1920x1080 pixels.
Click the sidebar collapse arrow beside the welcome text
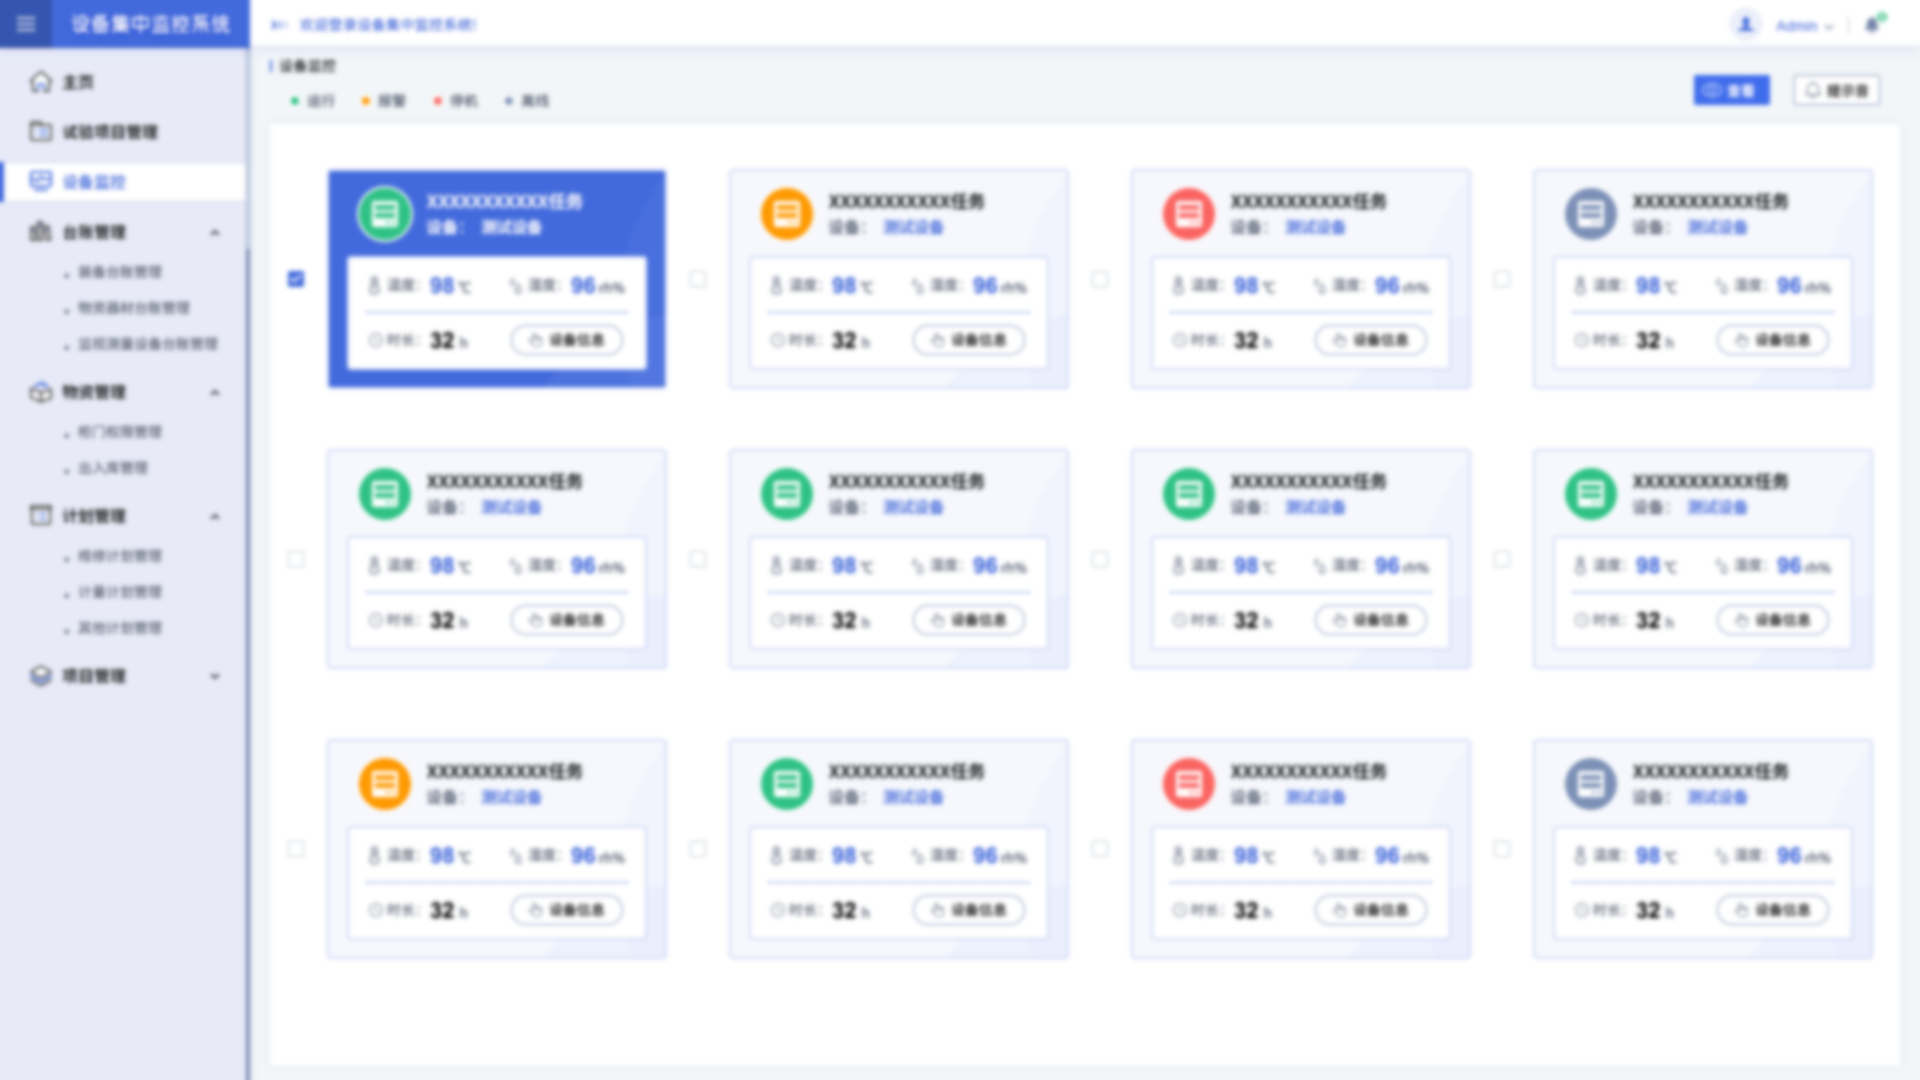point(279,25)
